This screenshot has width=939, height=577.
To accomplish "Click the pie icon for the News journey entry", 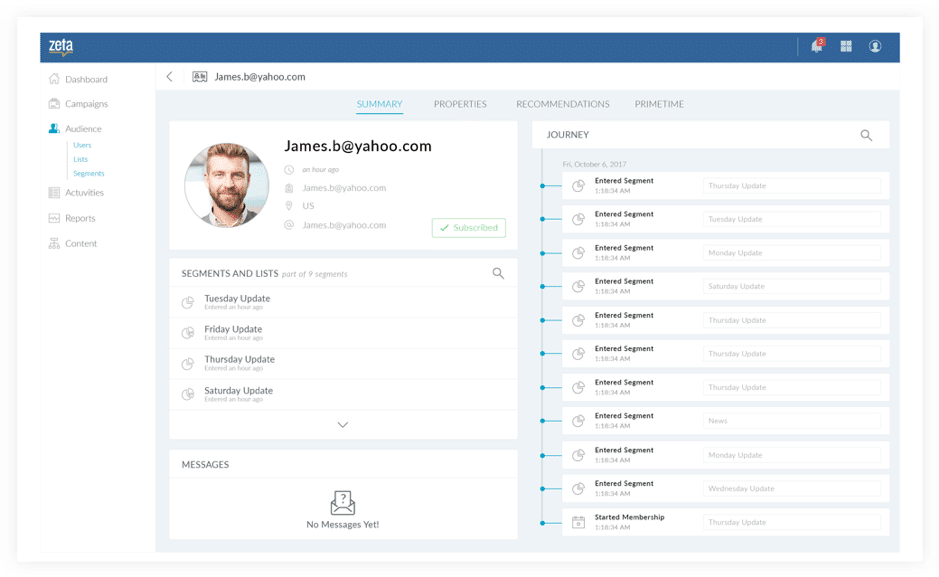I will (x=578, y=421).
